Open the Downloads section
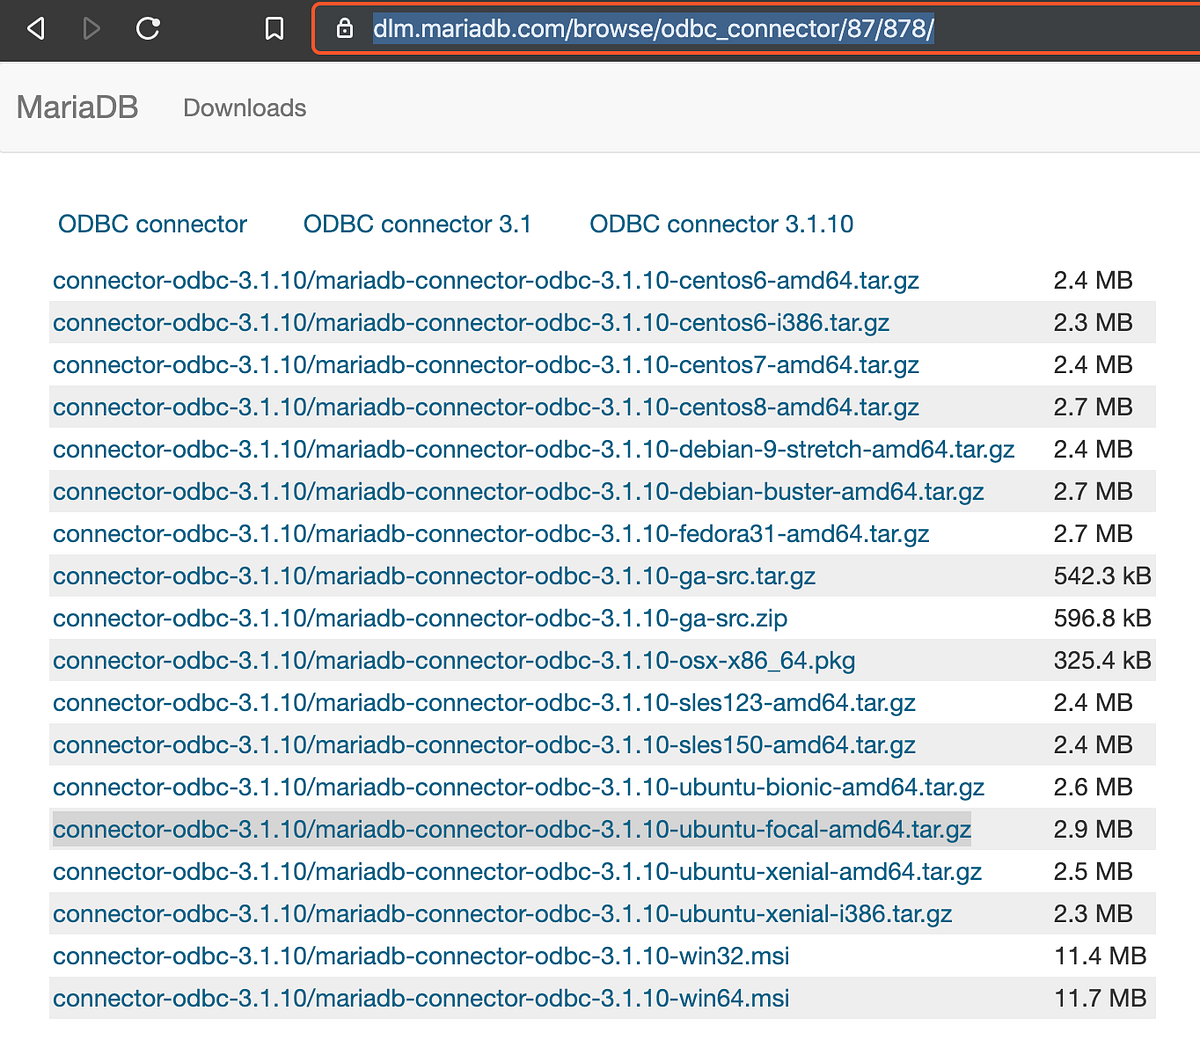 tap(243, 108)
